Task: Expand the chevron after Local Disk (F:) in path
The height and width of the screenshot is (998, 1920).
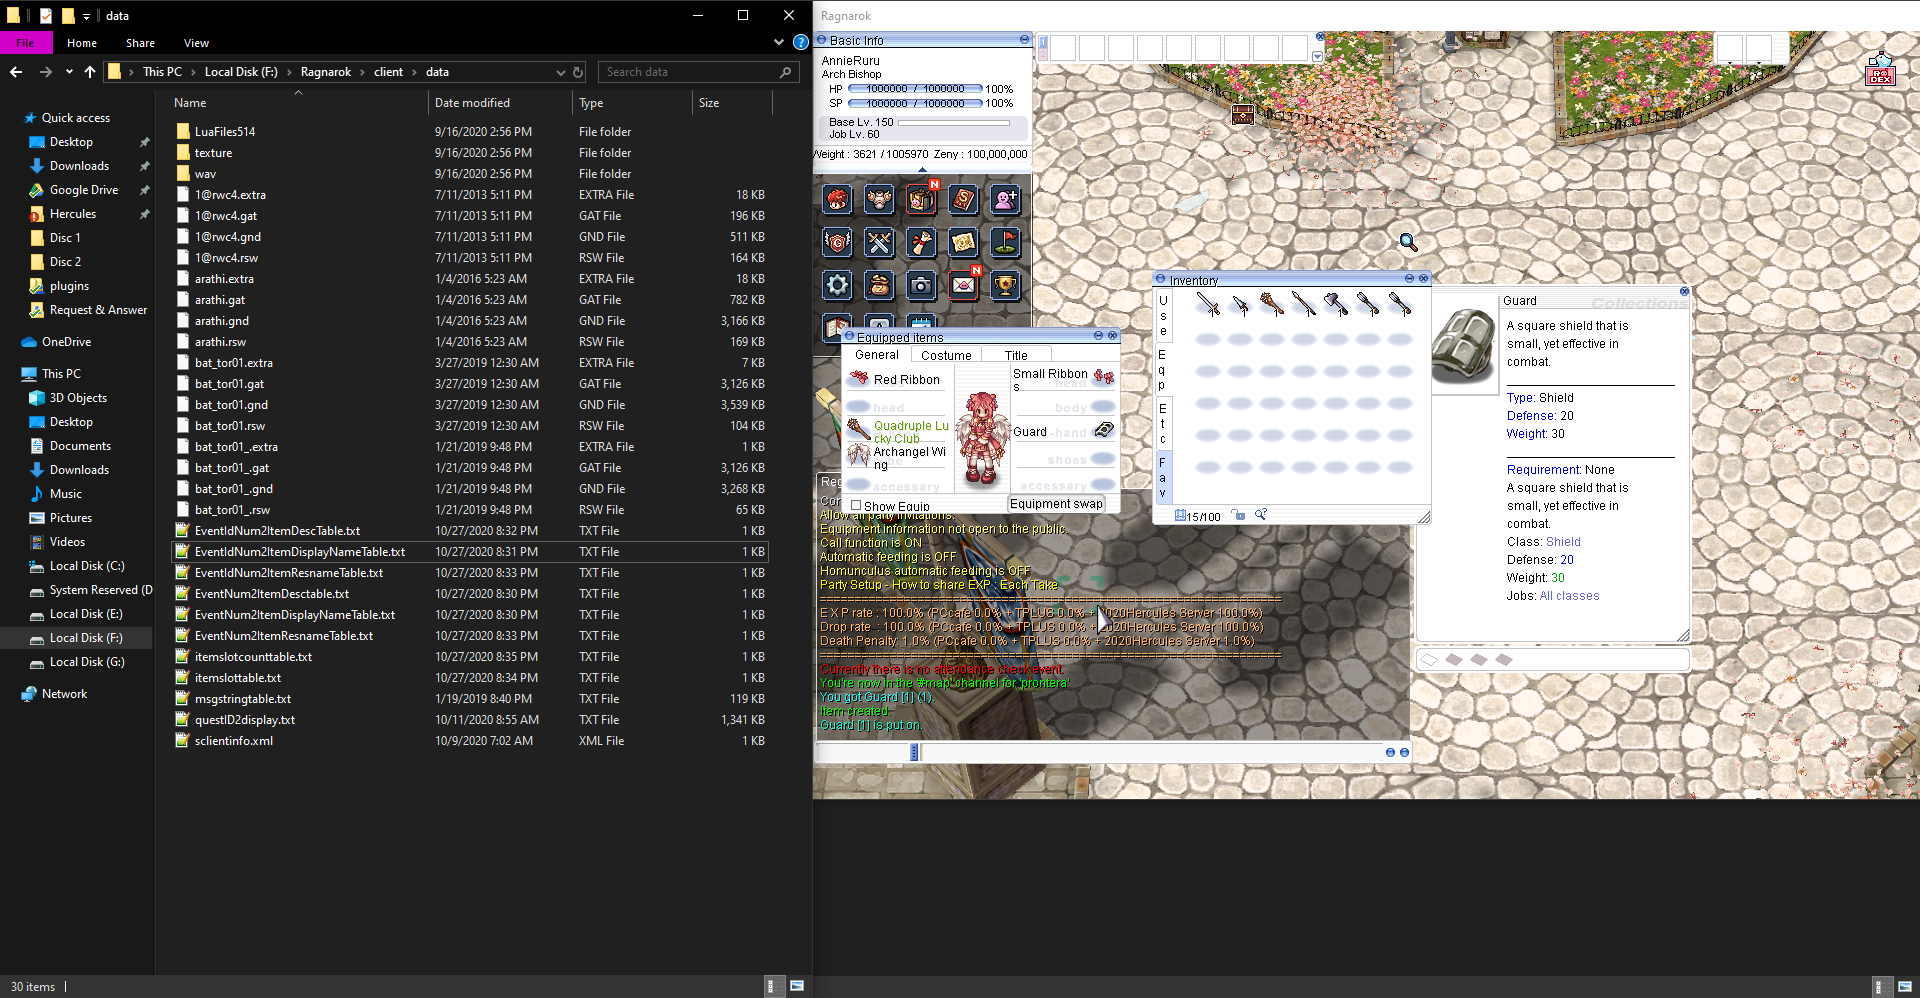Action: click(x=289, y=72)
